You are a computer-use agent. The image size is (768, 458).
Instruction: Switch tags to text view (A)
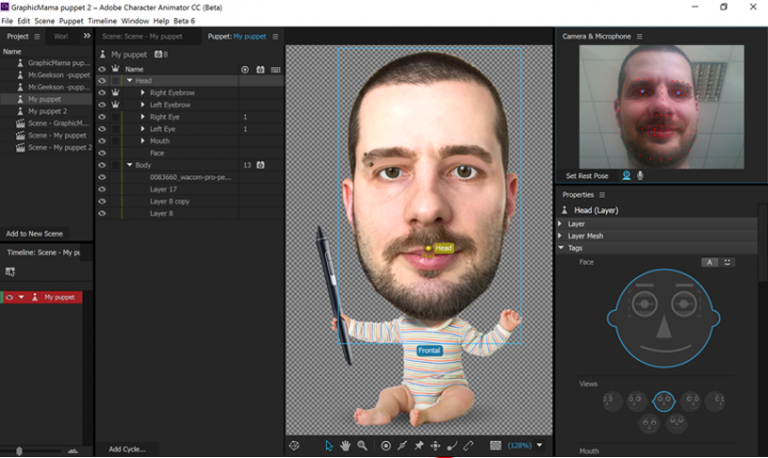coord(709,263)
